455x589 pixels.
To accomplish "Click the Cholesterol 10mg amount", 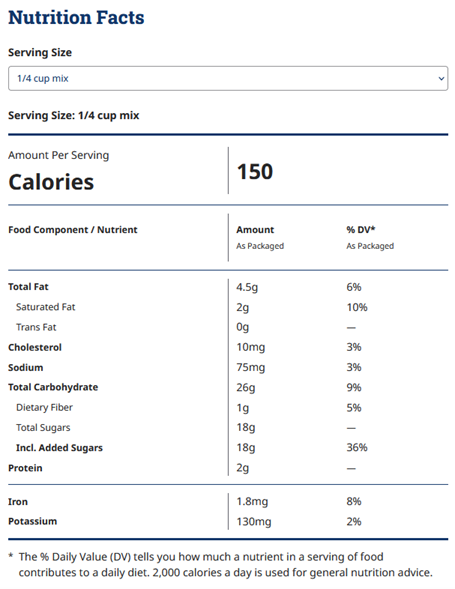I will pyautogui.click(x=251, y=347).
